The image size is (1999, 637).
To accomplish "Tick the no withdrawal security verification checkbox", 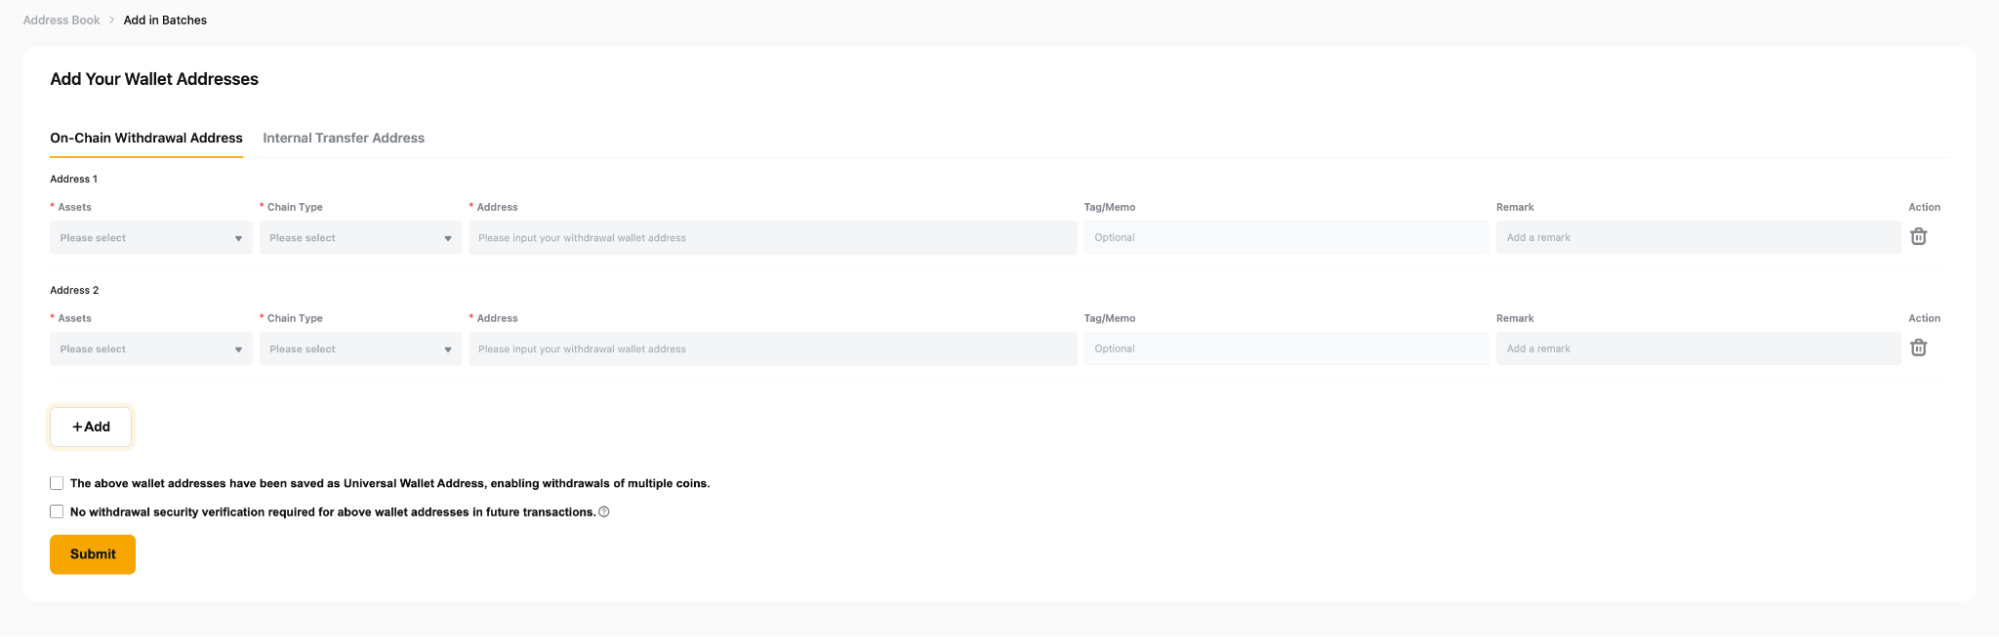I will 57,512.
